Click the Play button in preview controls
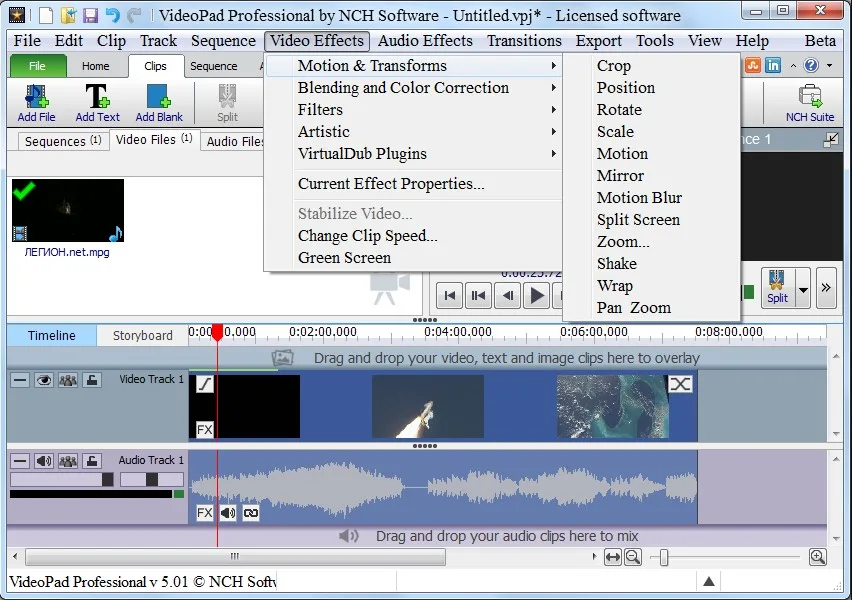 click(536, 296)
